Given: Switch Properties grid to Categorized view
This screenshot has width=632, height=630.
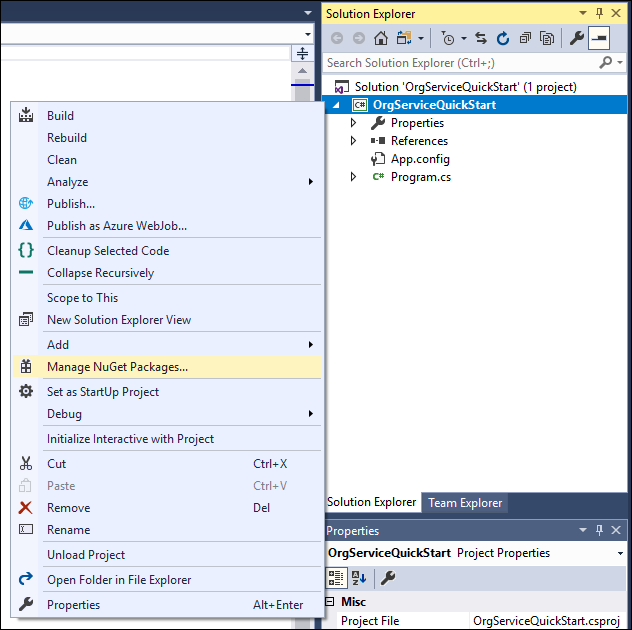Looking at the screenshot, I should tap(336, 578).
